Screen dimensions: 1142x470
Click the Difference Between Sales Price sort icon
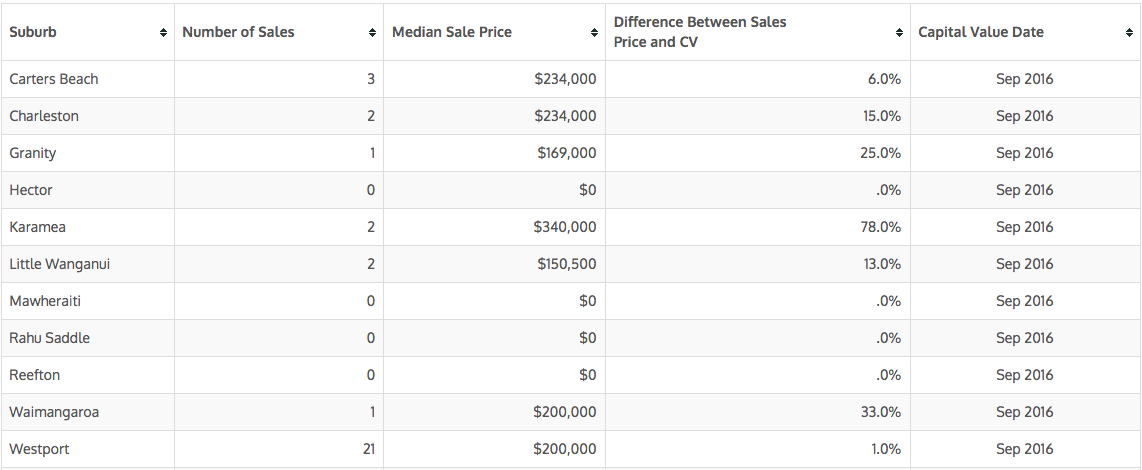(899, 33)
